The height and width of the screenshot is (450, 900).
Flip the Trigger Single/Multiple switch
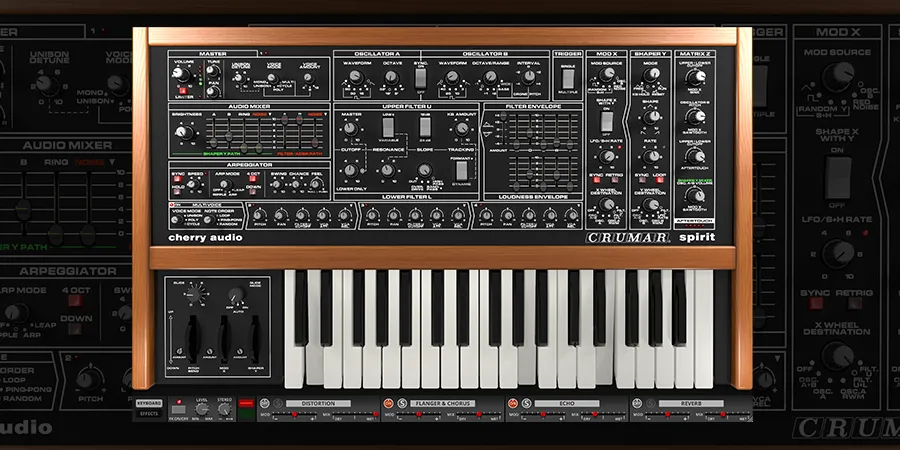568,79
